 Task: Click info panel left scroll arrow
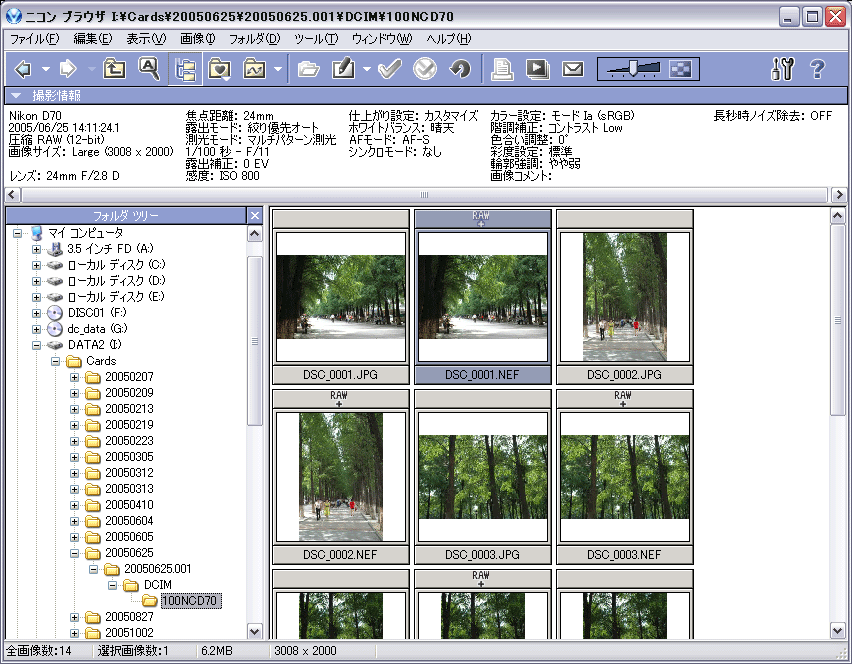[12, 195]
